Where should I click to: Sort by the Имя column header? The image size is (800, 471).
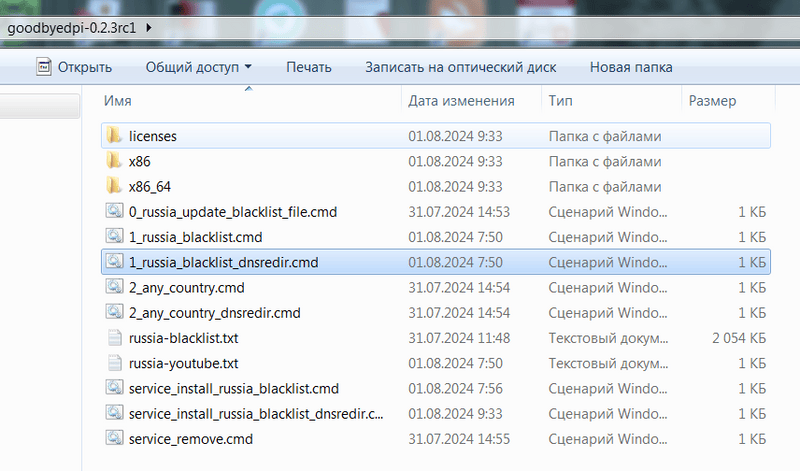pyautogui.click(x=118, y=101)
